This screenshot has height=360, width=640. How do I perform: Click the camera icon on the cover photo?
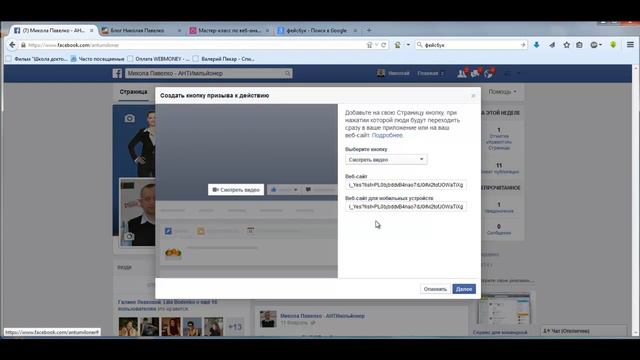pyautogui.click(x=130, y=118)
